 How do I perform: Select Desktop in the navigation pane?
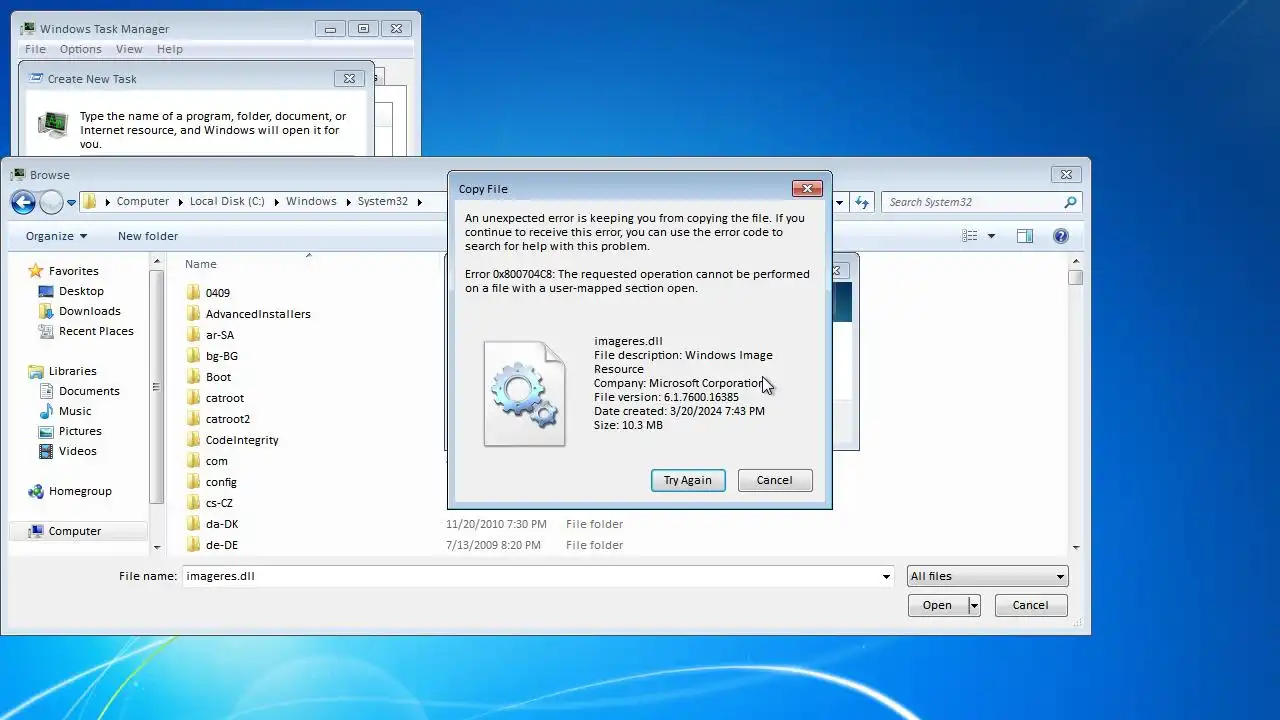[81, 291]
